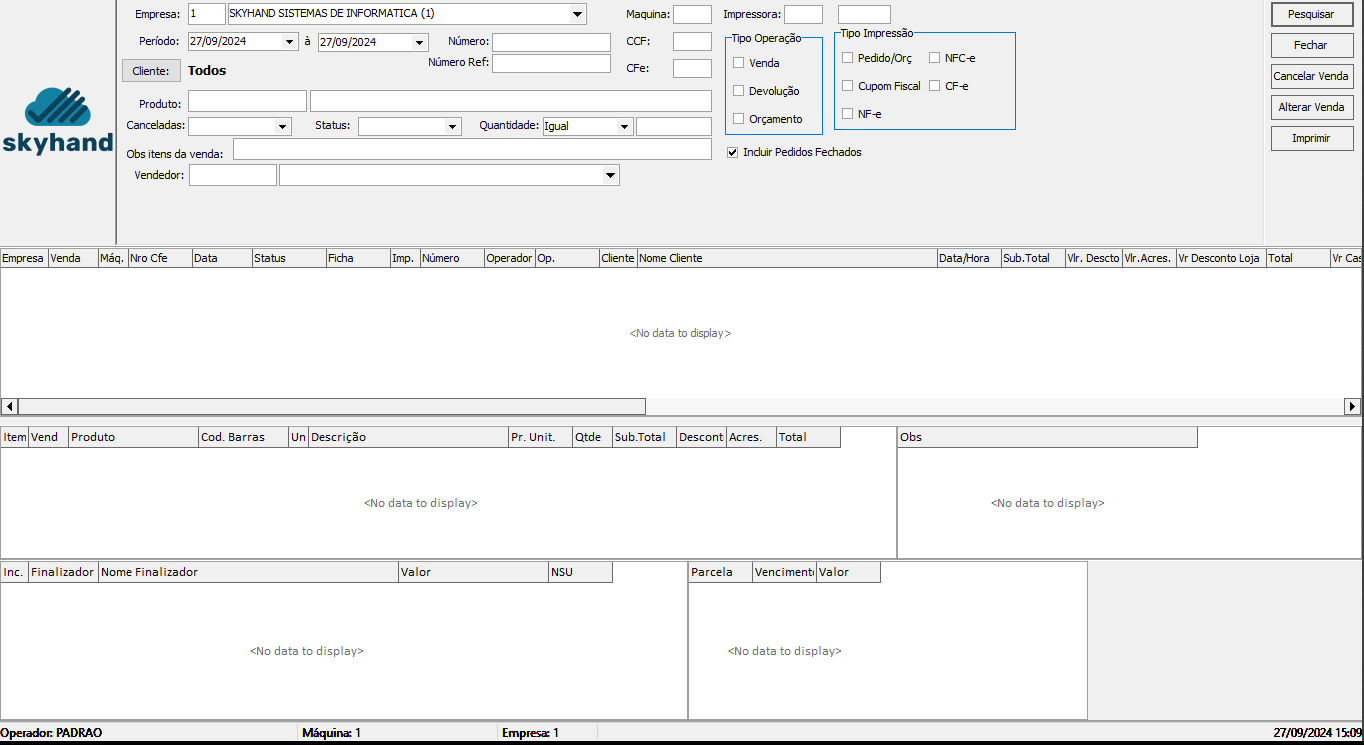Open the Quantidade comparison dropdown
This screenshot has width=1364, height=745.
624,127
